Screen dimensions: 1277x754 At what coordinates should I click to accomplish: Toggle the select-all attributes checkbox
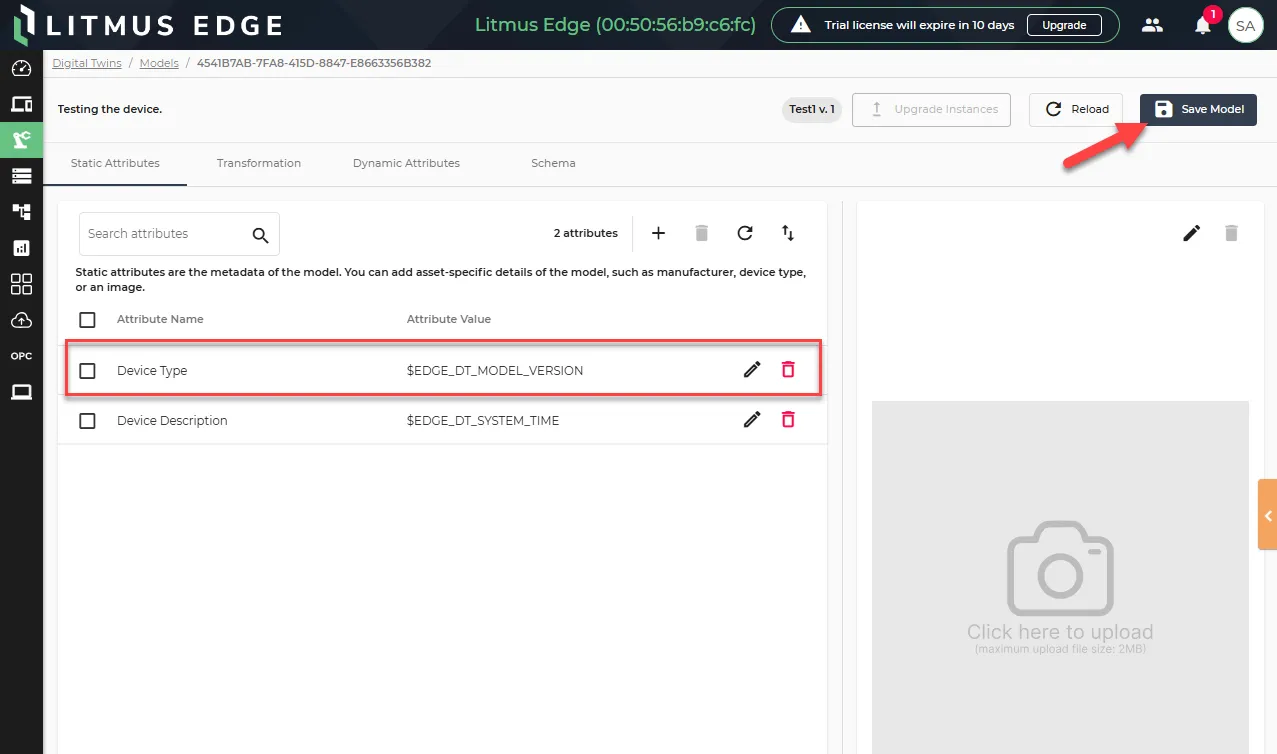click(87, 320)
